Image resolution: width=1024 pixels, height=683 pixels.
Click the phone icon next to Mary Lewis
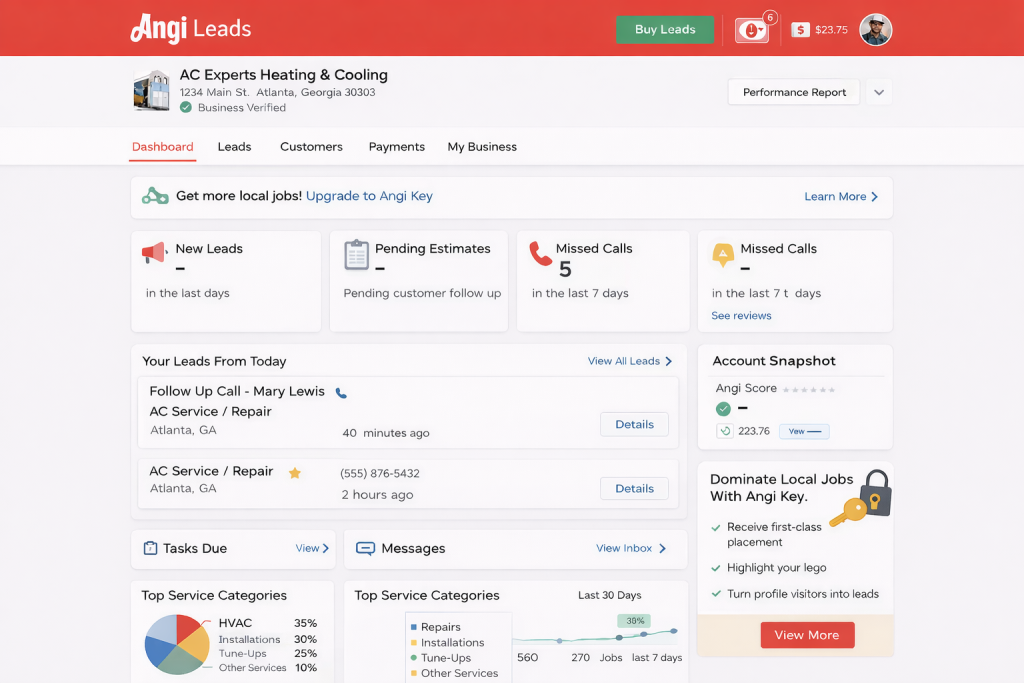point(341,393)
